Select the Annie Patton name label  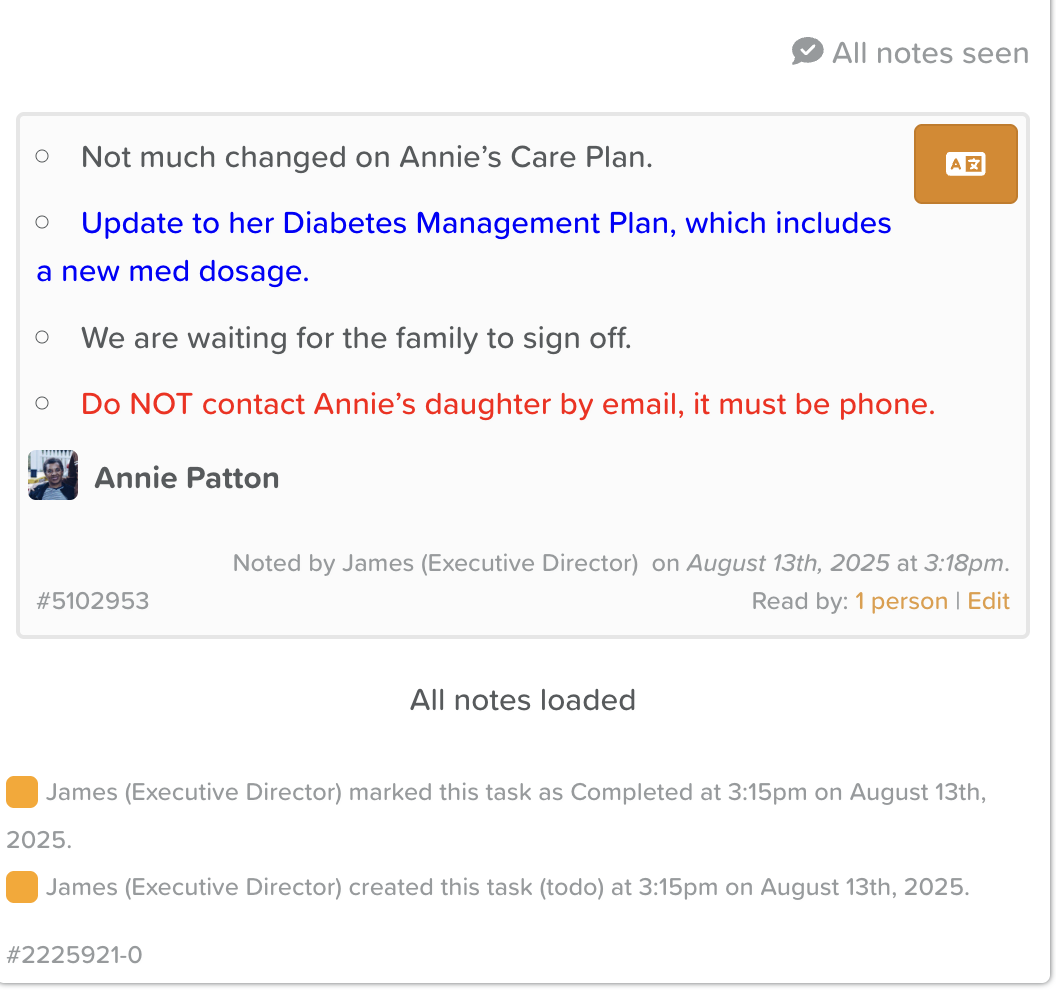point(187,477)
